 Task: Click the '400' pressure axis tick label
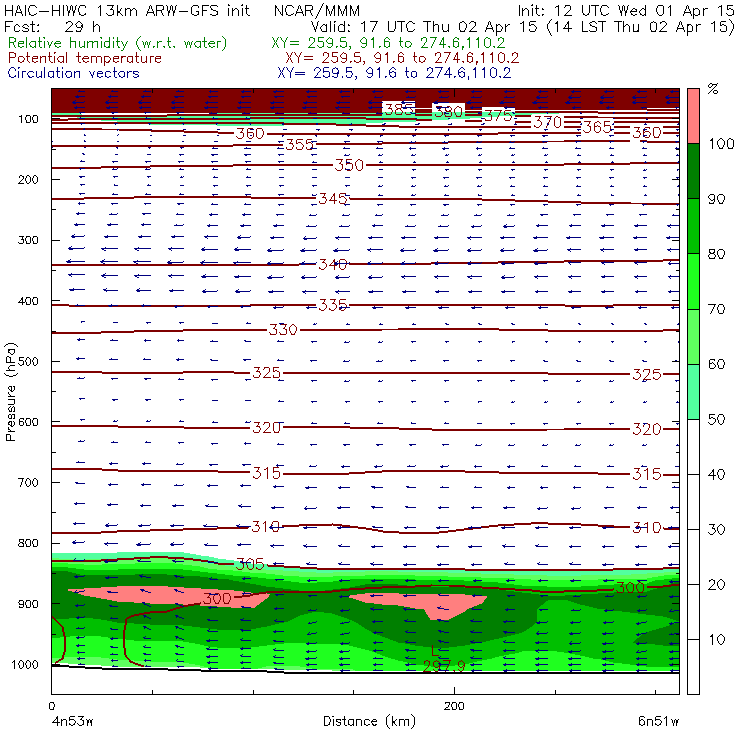pos(28,301)
